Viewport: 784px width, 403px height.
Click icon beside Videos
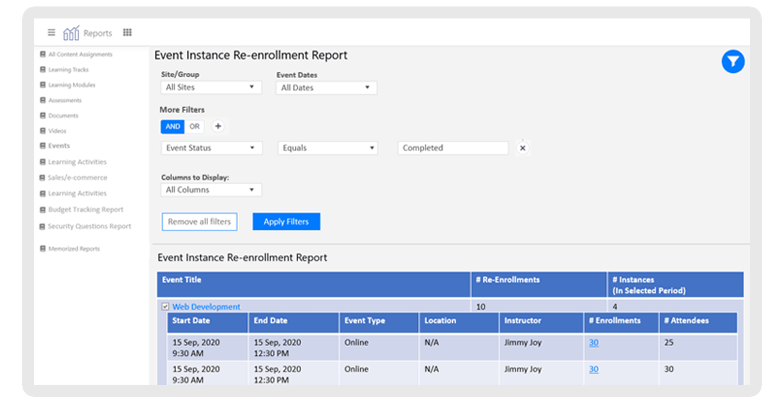click(x=42, y=130)
